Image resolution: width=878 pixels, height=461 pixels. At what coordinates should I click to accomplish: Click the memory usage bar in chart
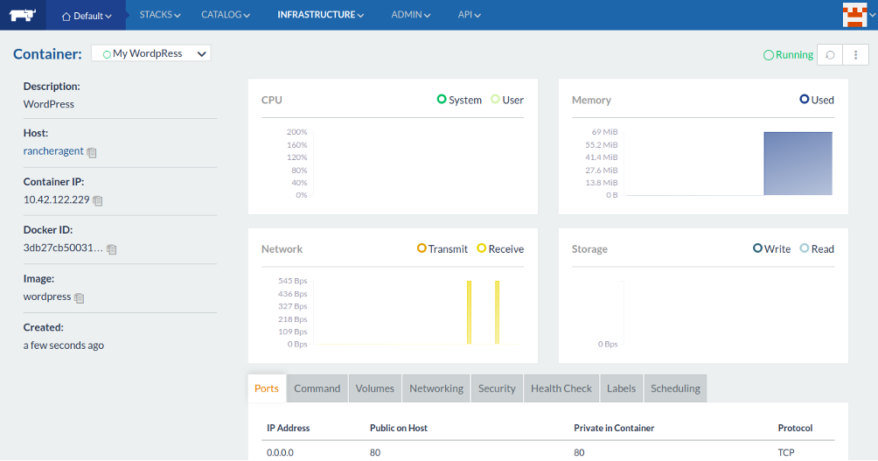pos(797,163)
